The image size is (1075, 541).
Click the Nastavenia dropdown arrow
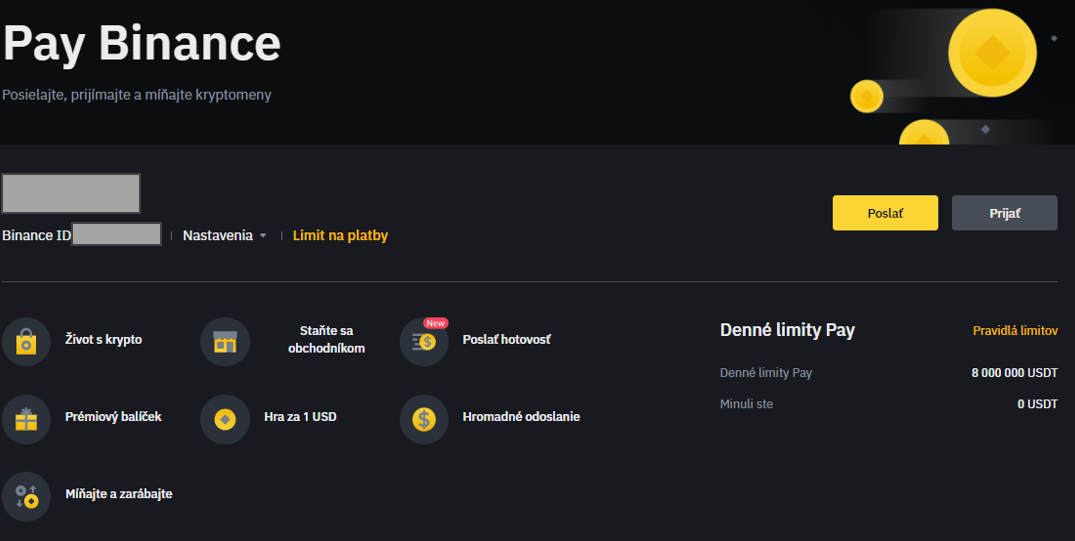(263, 236)
